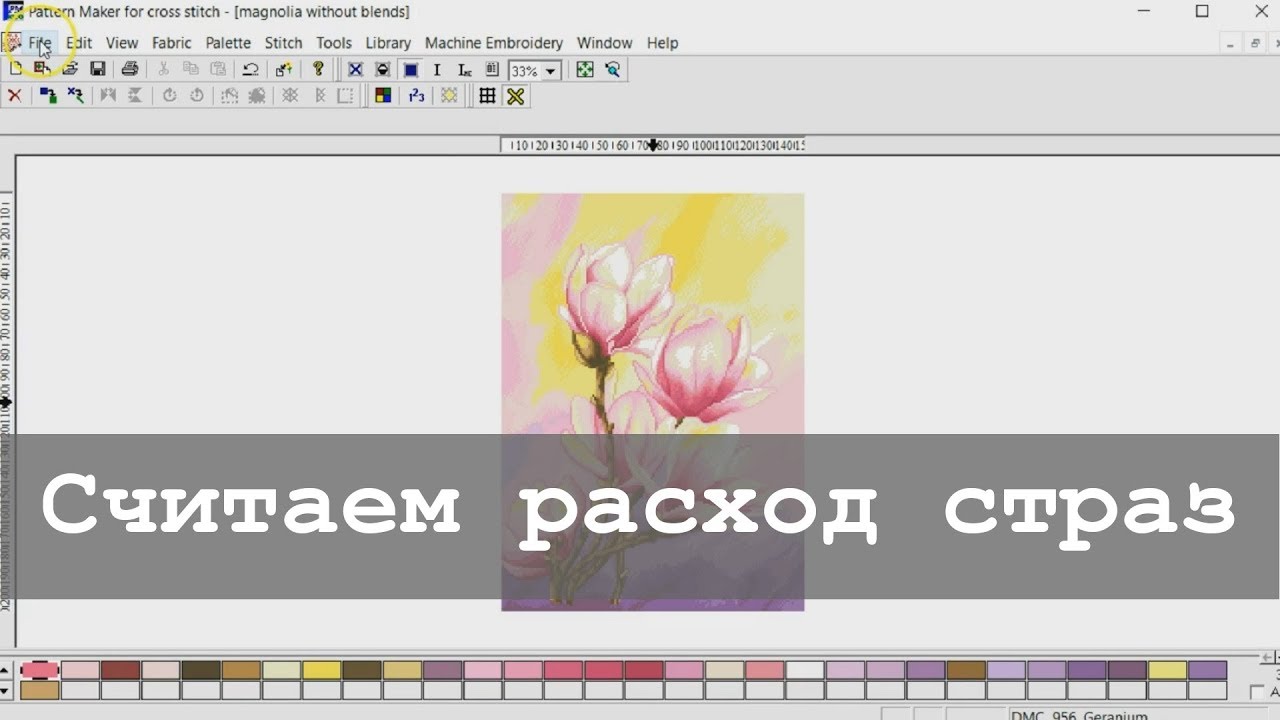1280x720 pixels.
Task: Toggle the checkbox beside the palette
Action: click(x=1257, y=692)
